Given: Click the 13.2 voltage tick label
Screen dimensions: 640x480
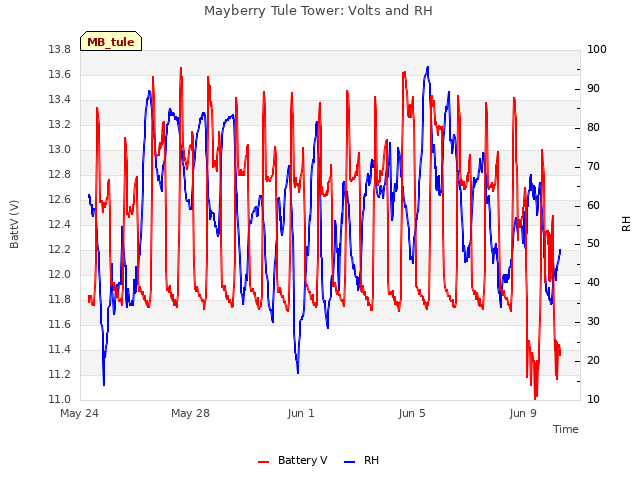Looking at the screenshot, I should (x=60, y=124).
